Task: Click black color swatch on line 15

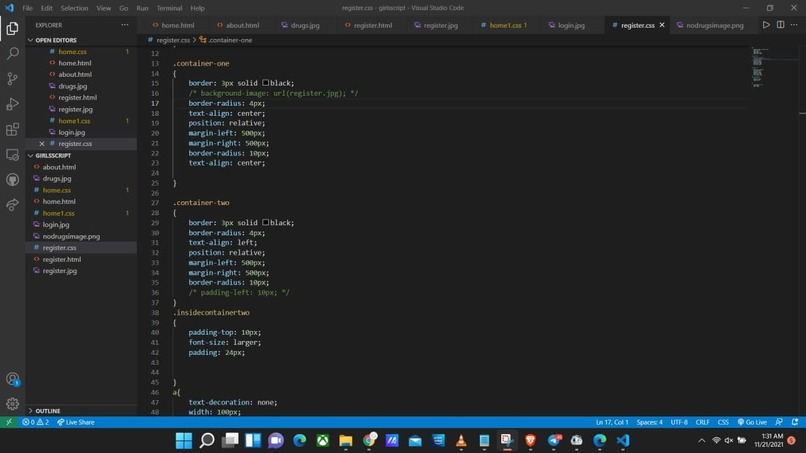Action: point(265,82)
